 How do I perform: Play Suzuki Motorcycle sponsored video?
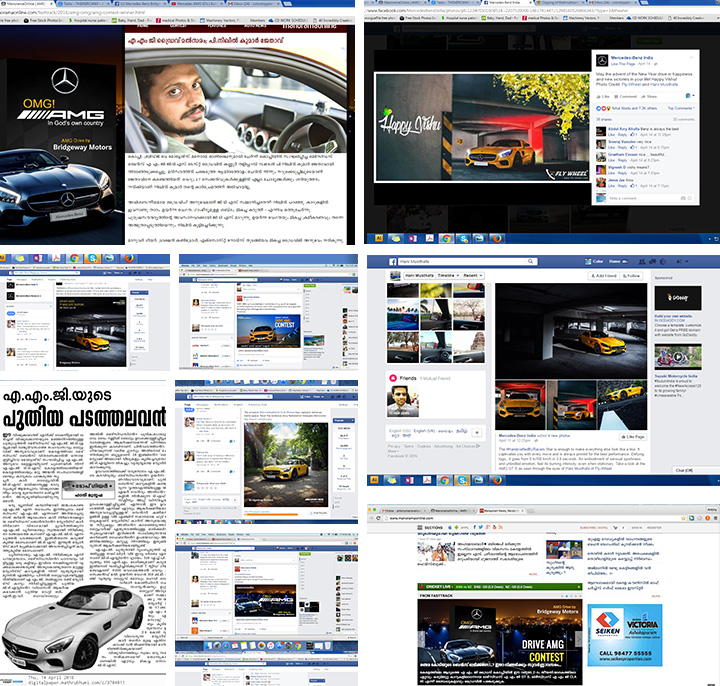point(678,357)
